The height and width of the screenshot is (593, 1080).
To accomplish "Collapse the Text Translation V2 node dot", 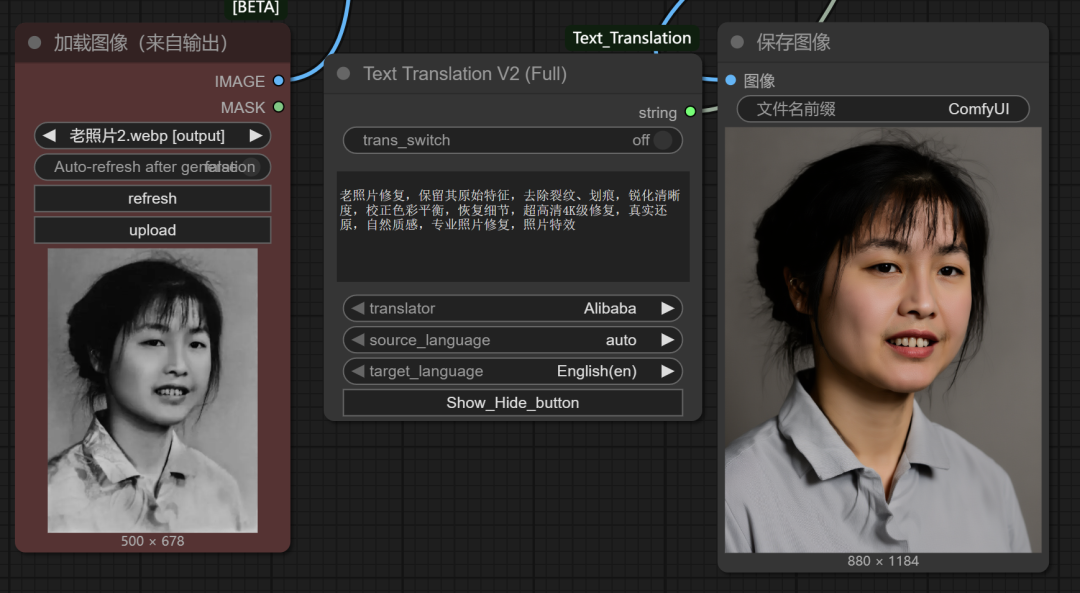I will 343,73.
